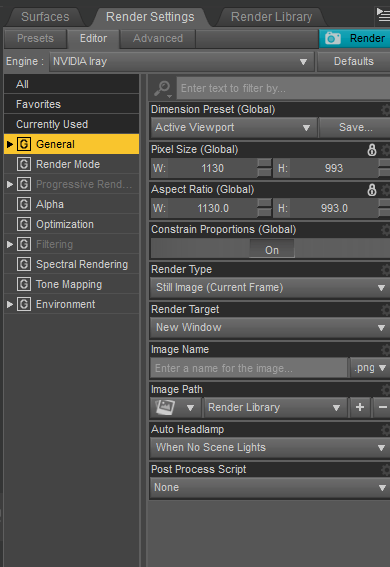The image size is (390, 567).
Task: Click the G icon beside Render Mode
Action: tap(24, 164)
